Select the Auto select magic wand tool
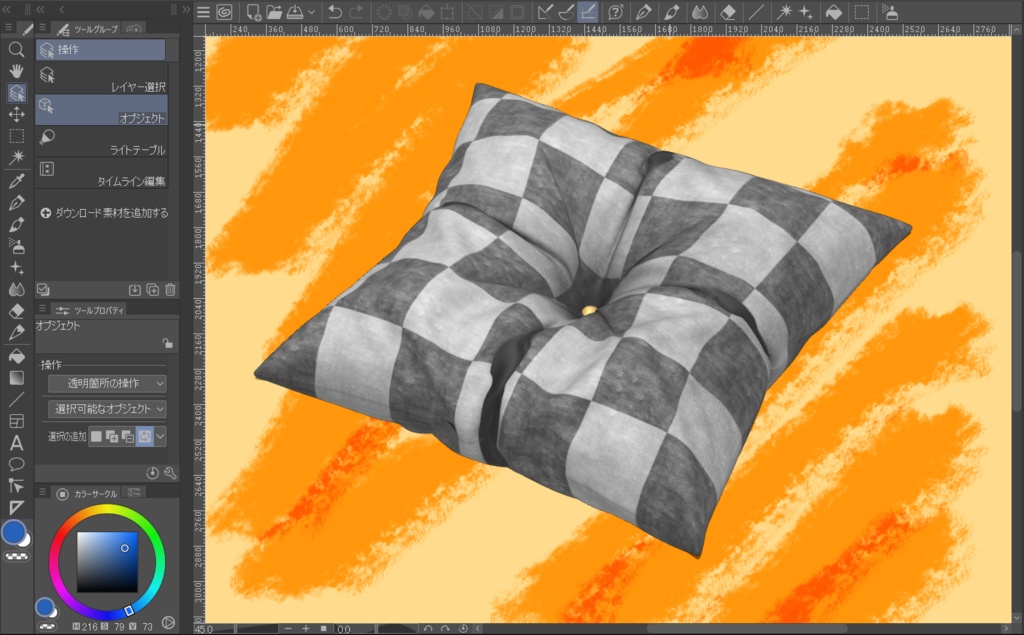Viewport: 1024px width, 635px height. click(x=16, y=157)
